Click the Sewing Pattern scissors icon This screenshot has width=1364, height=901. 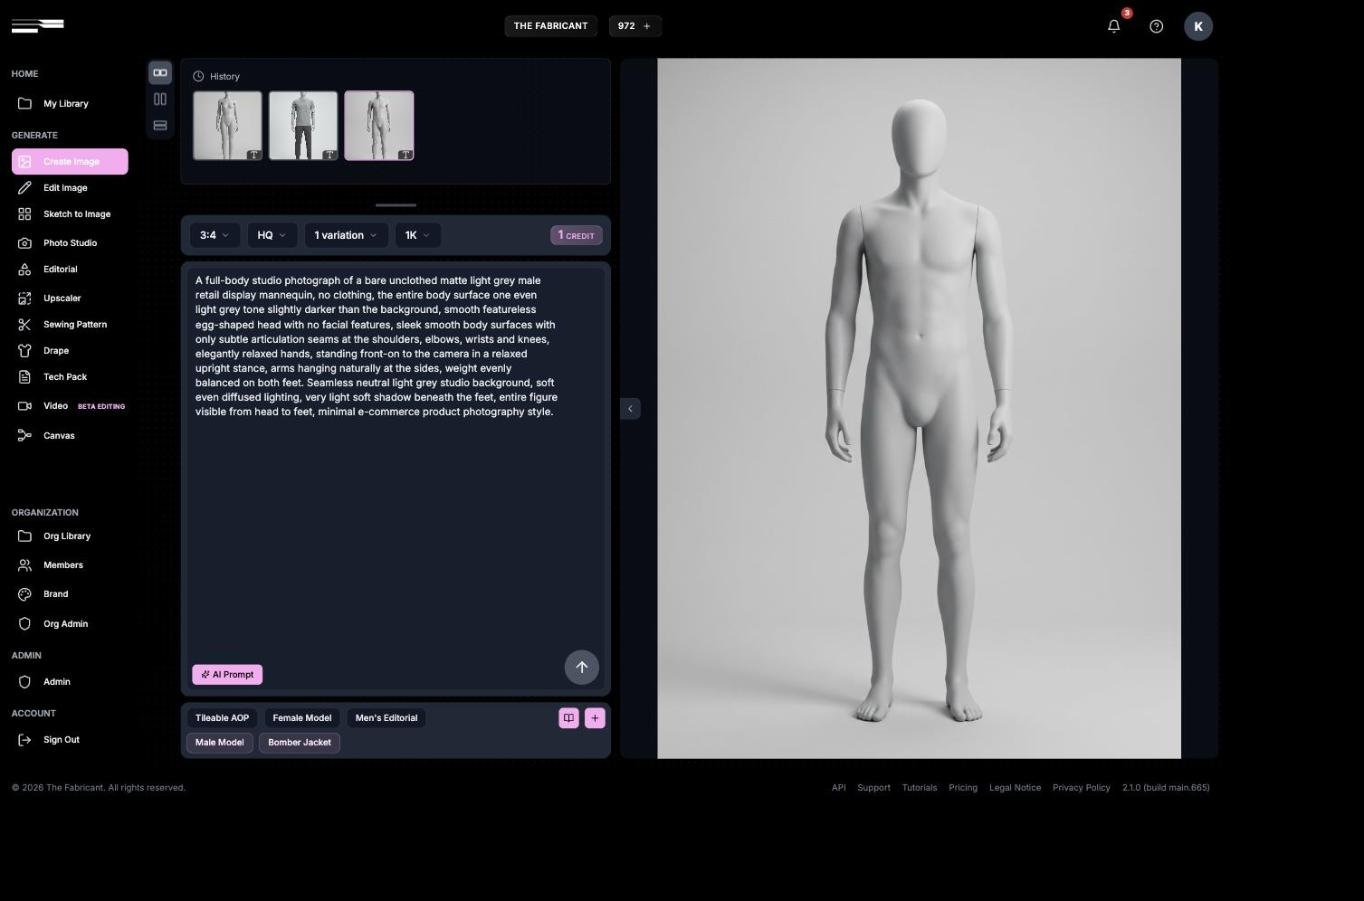pyautogui.click(x=25, y=324)
